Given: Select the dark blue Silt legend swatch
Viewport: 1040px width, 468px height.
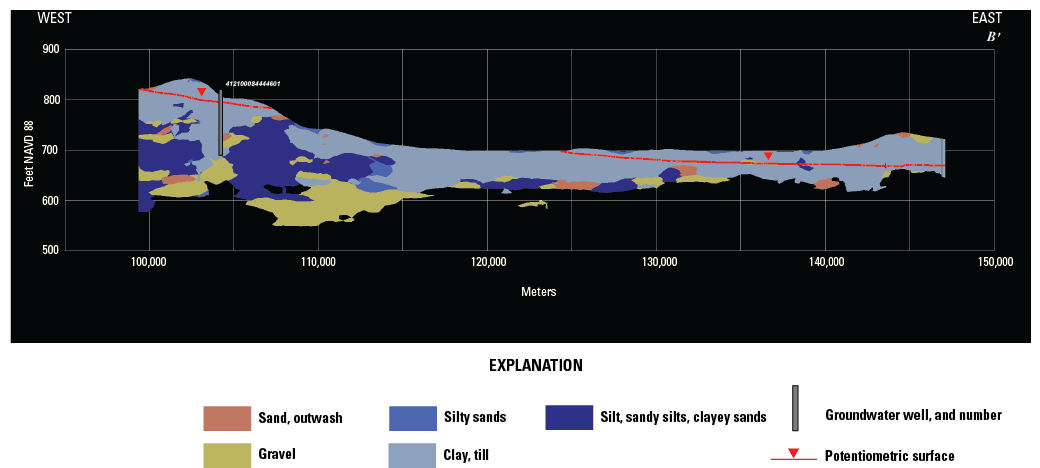Looking at the screenshot, I should (x=569, y=417).
